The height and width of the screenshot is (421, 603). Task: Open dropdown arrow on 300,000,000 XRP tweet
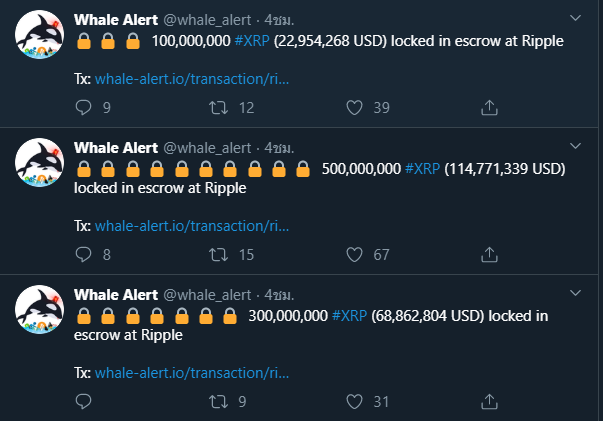coord(575,293)
